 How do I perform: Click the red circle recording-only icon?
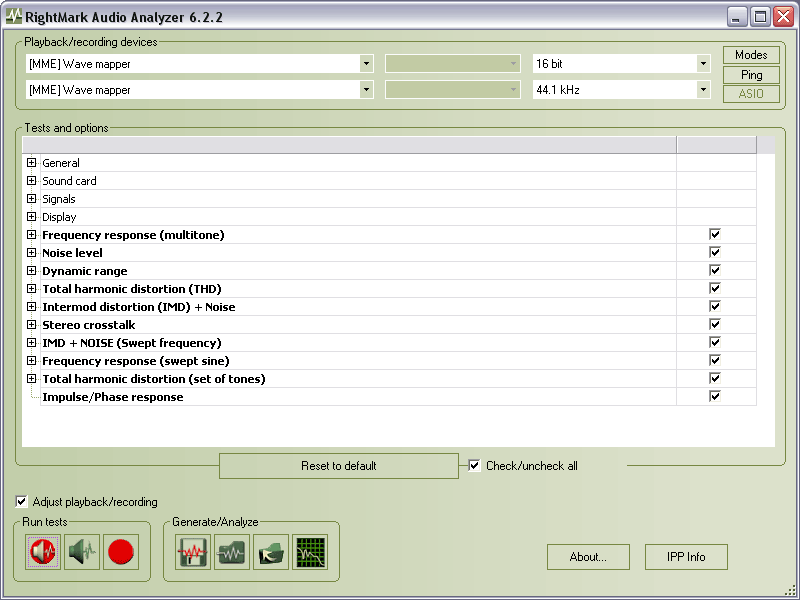coord(121,552)
